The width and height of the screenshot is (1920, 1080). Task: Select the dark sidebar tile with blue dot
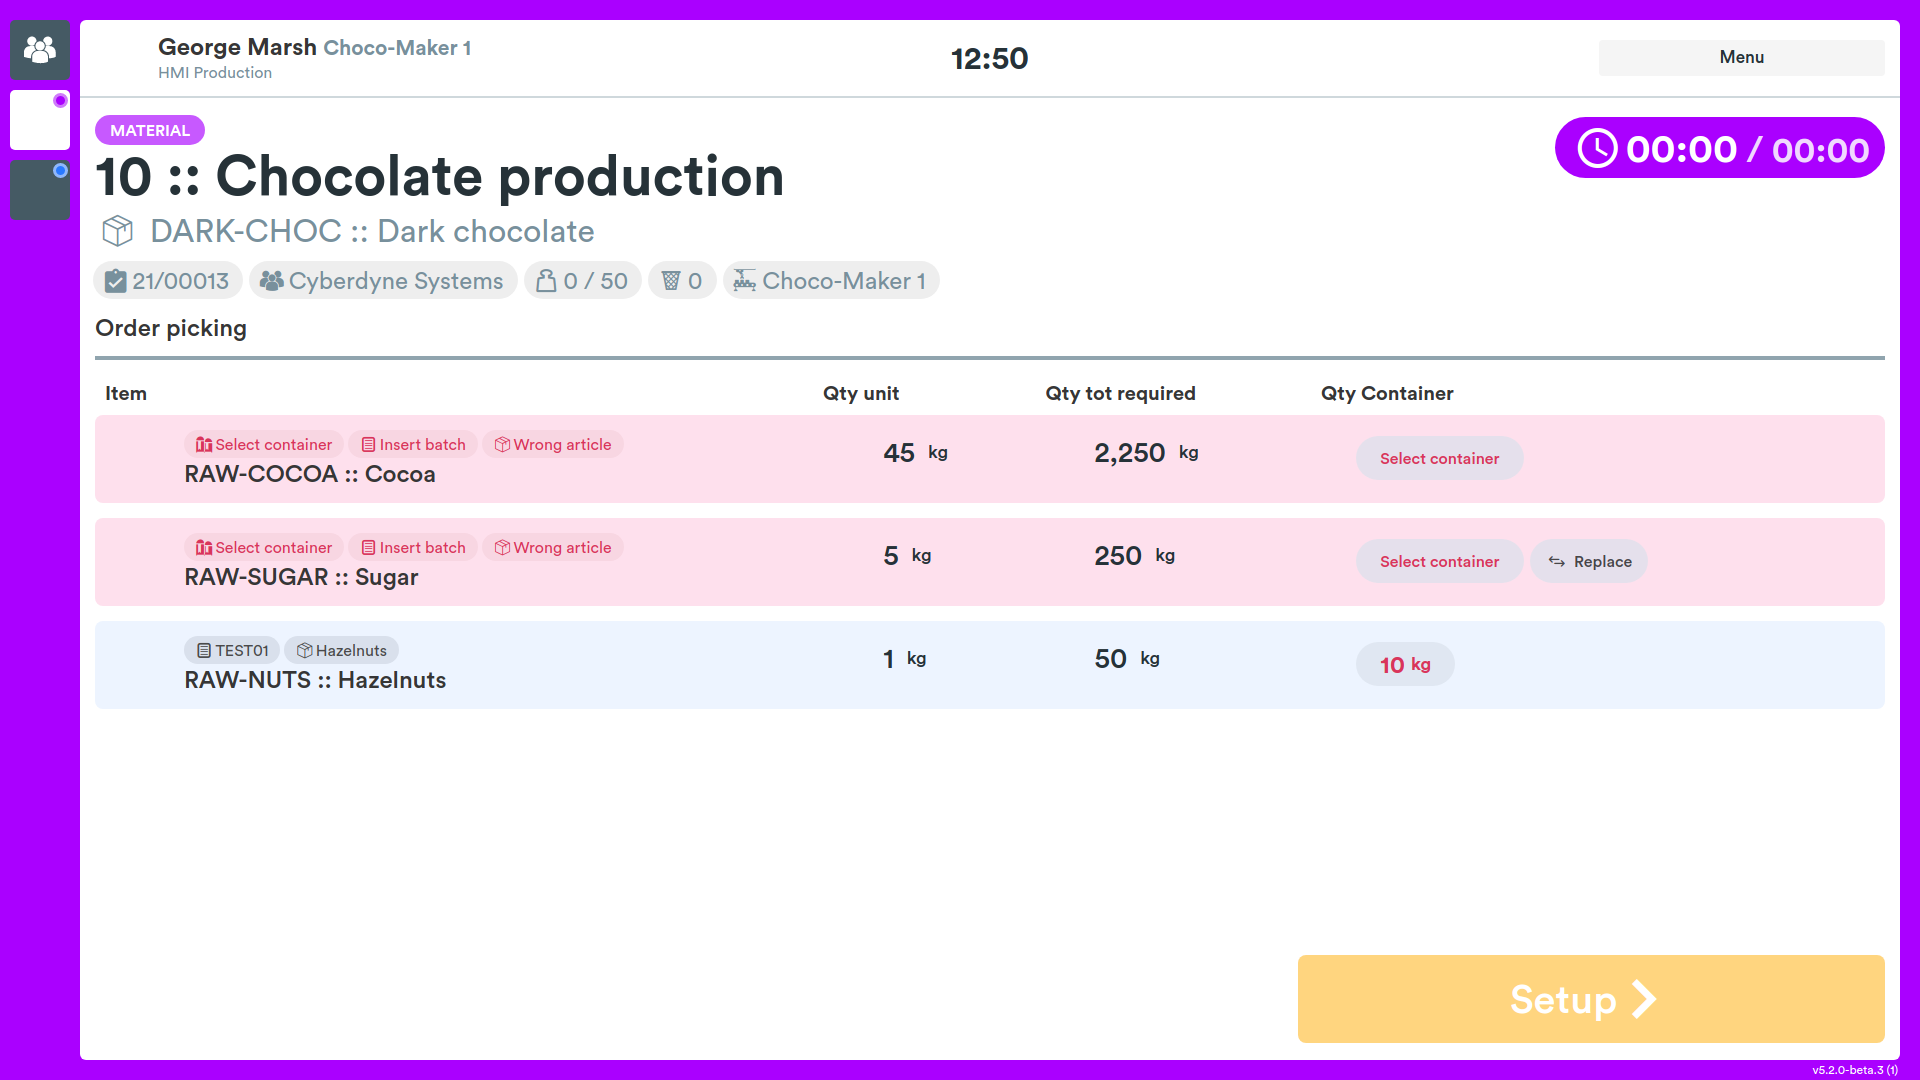(x=40, y=190)
